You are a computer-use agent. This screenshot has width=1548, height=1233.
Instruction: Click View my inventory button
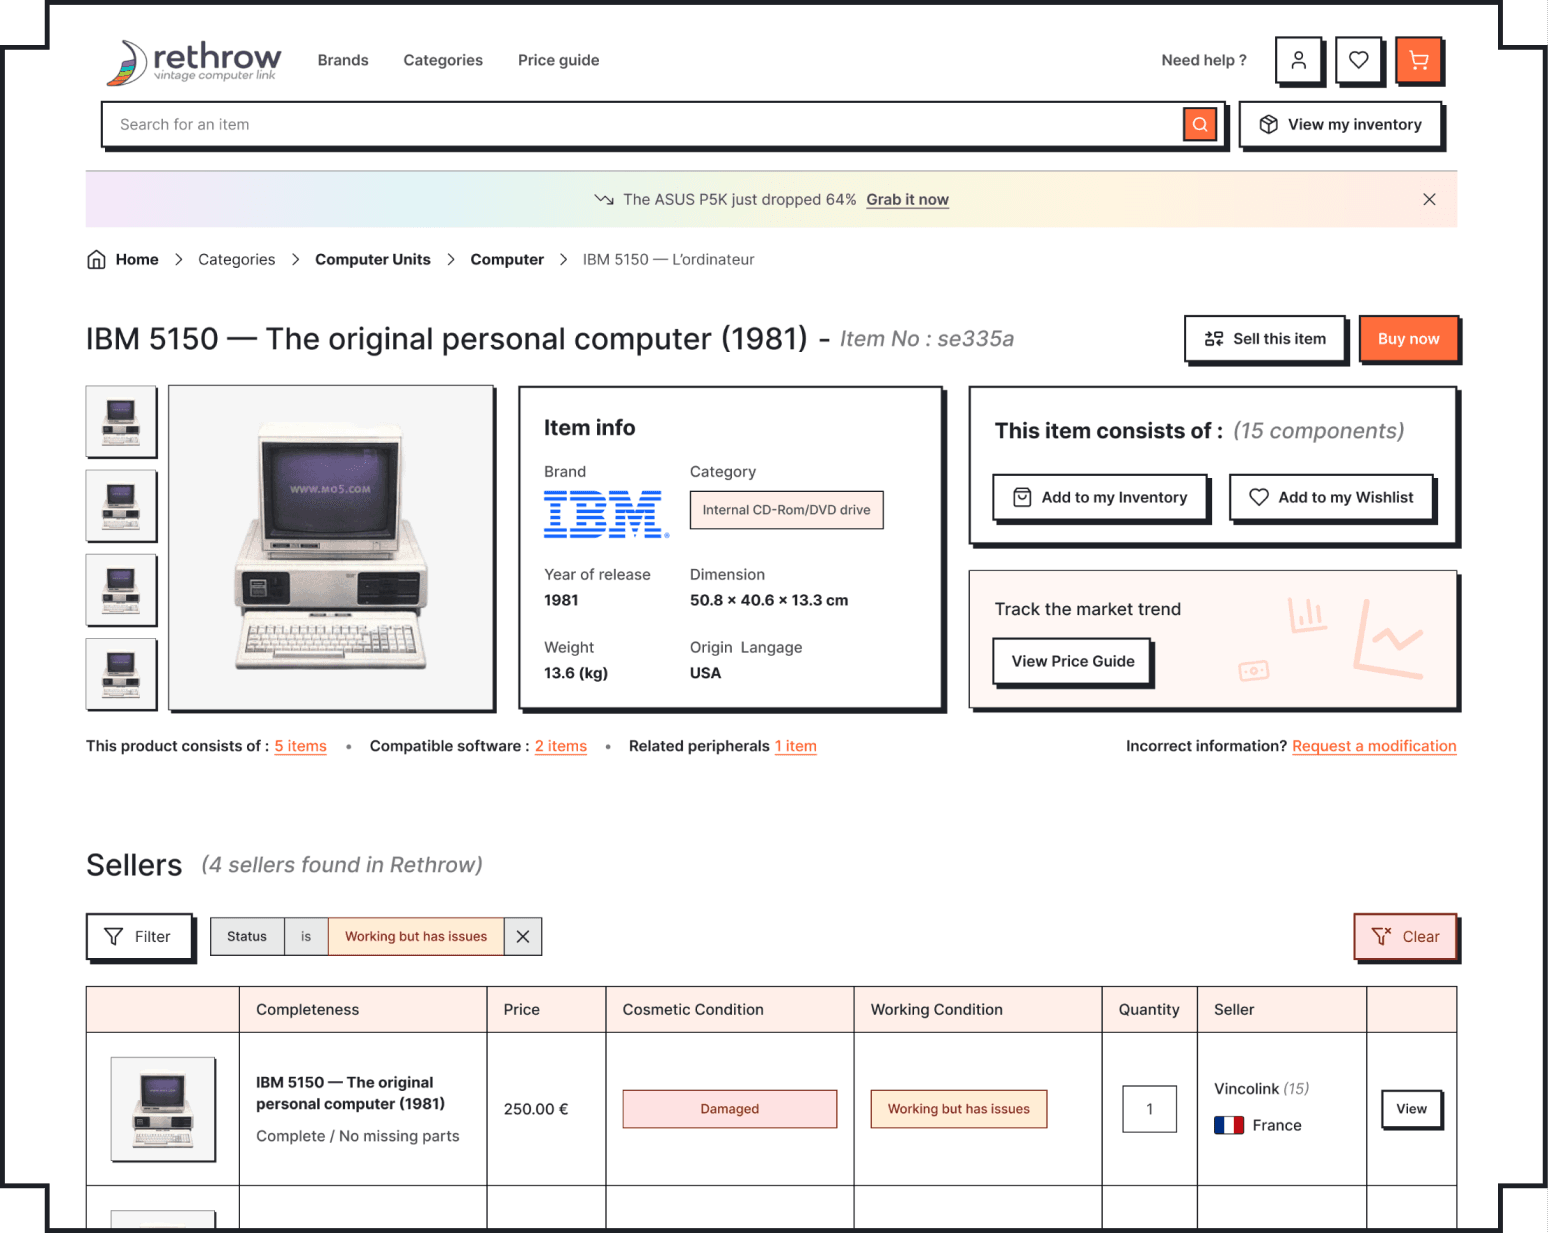tap(1340, 124)
